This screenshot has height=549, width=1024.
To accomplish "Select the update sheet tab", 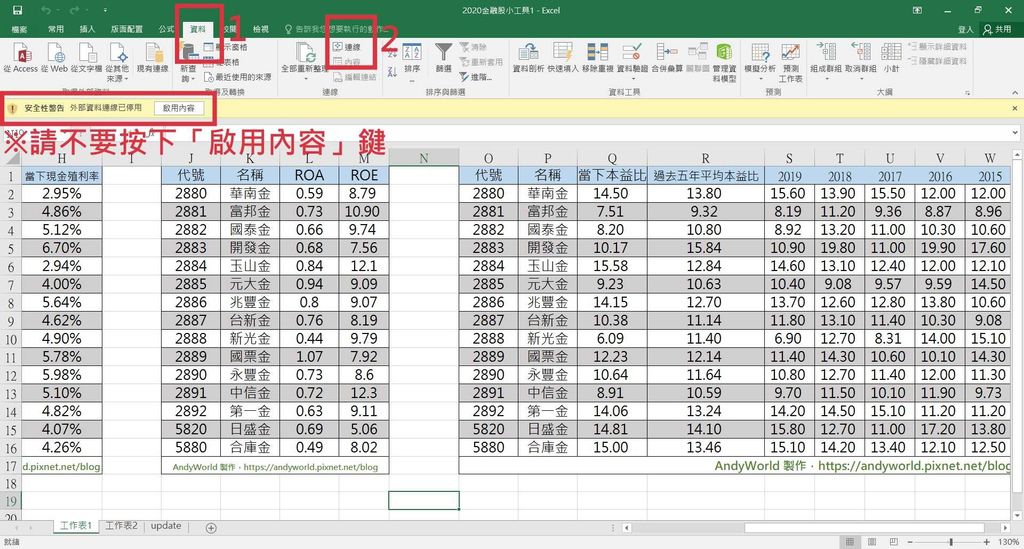I will point(165,525).
